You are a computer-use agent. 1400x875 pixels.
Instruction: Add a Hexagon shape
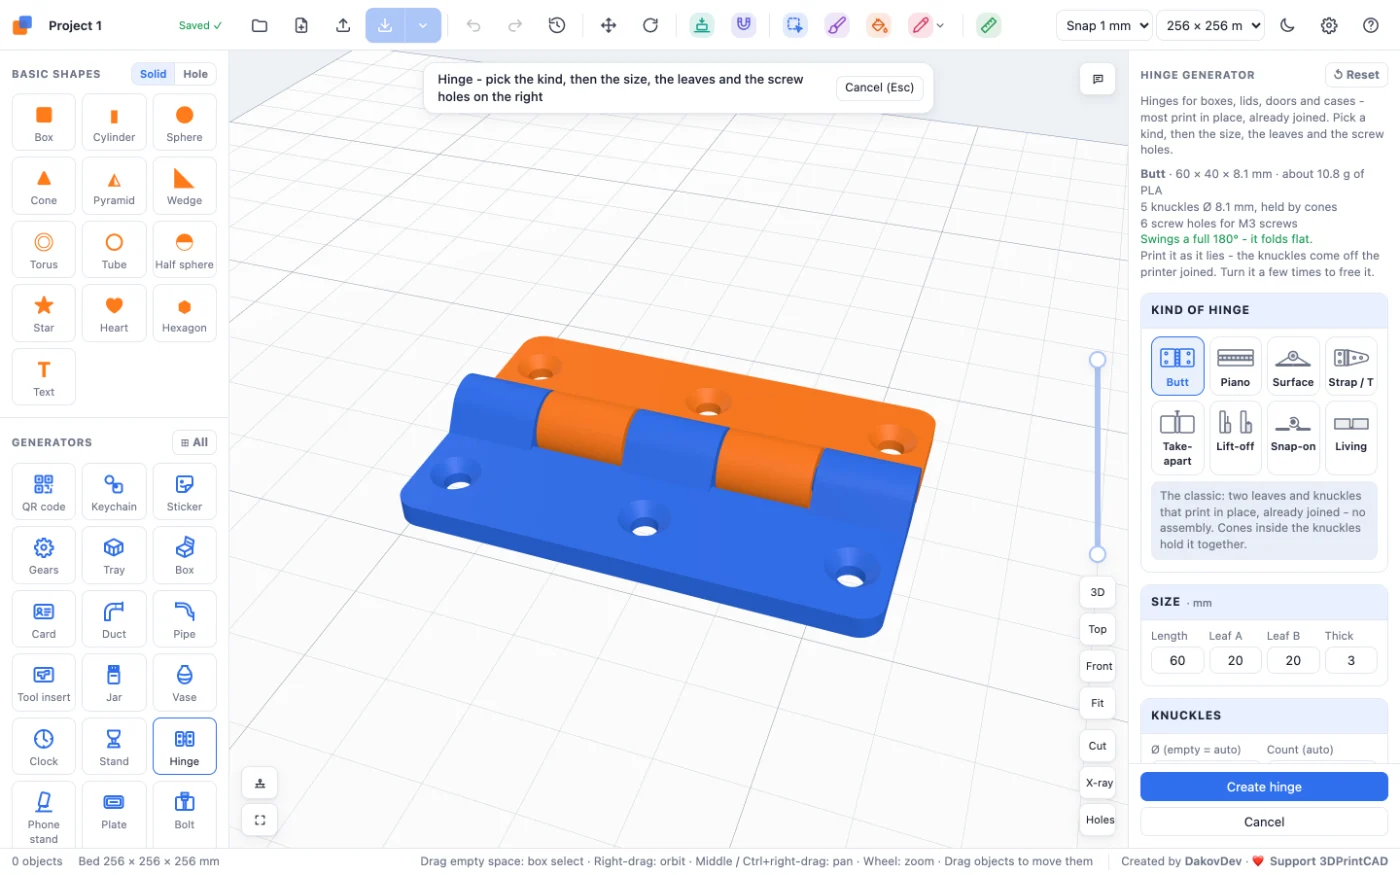(x=184, y=313)
